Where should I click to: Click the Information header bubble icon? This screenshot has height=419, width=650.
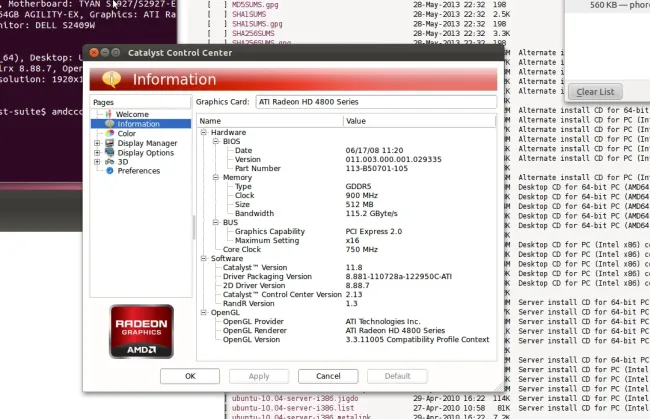pyautogui.click(x=112, y=79)
